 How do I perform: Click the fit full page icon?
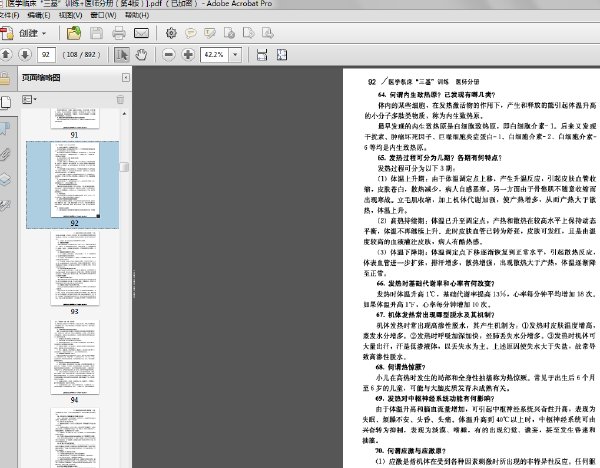tap(282, 55)
